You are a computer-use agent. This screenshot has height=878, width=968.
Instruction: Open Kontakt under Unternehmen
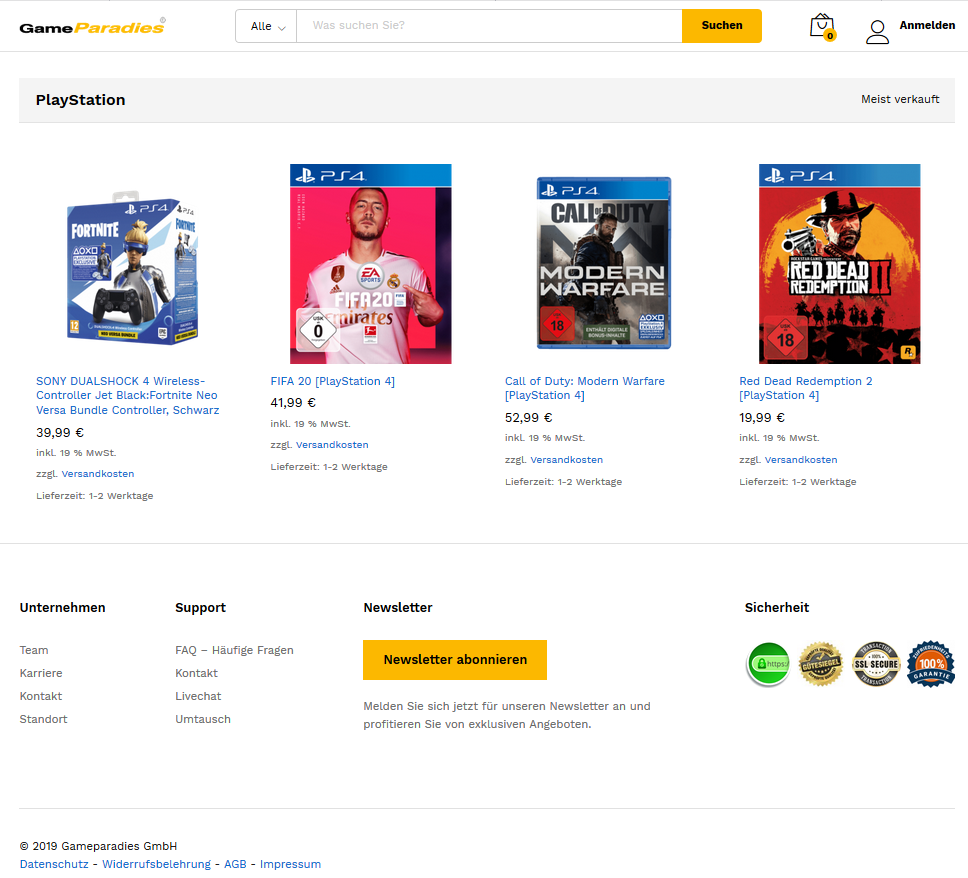(41, 696)
